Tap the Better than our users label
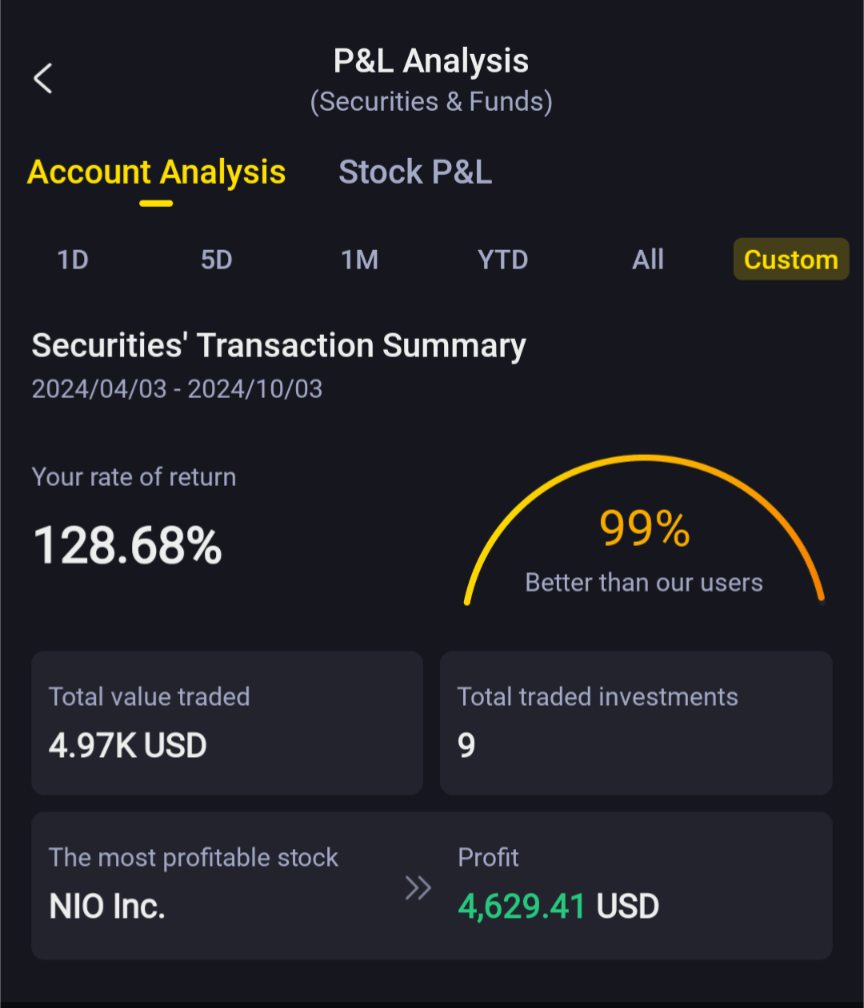 644,583
